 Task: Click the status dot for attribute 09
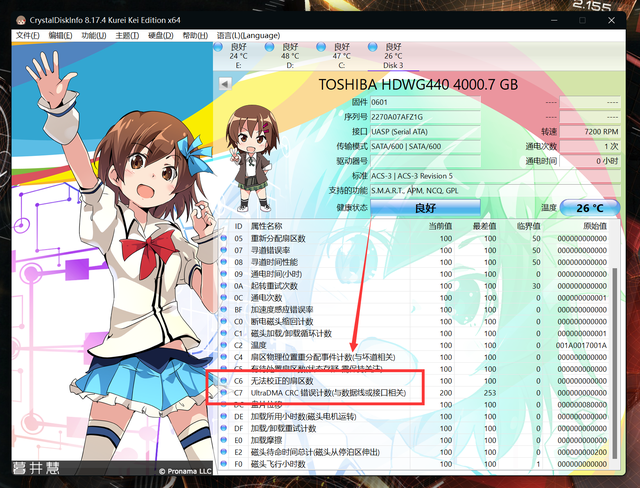click(224, 273)
